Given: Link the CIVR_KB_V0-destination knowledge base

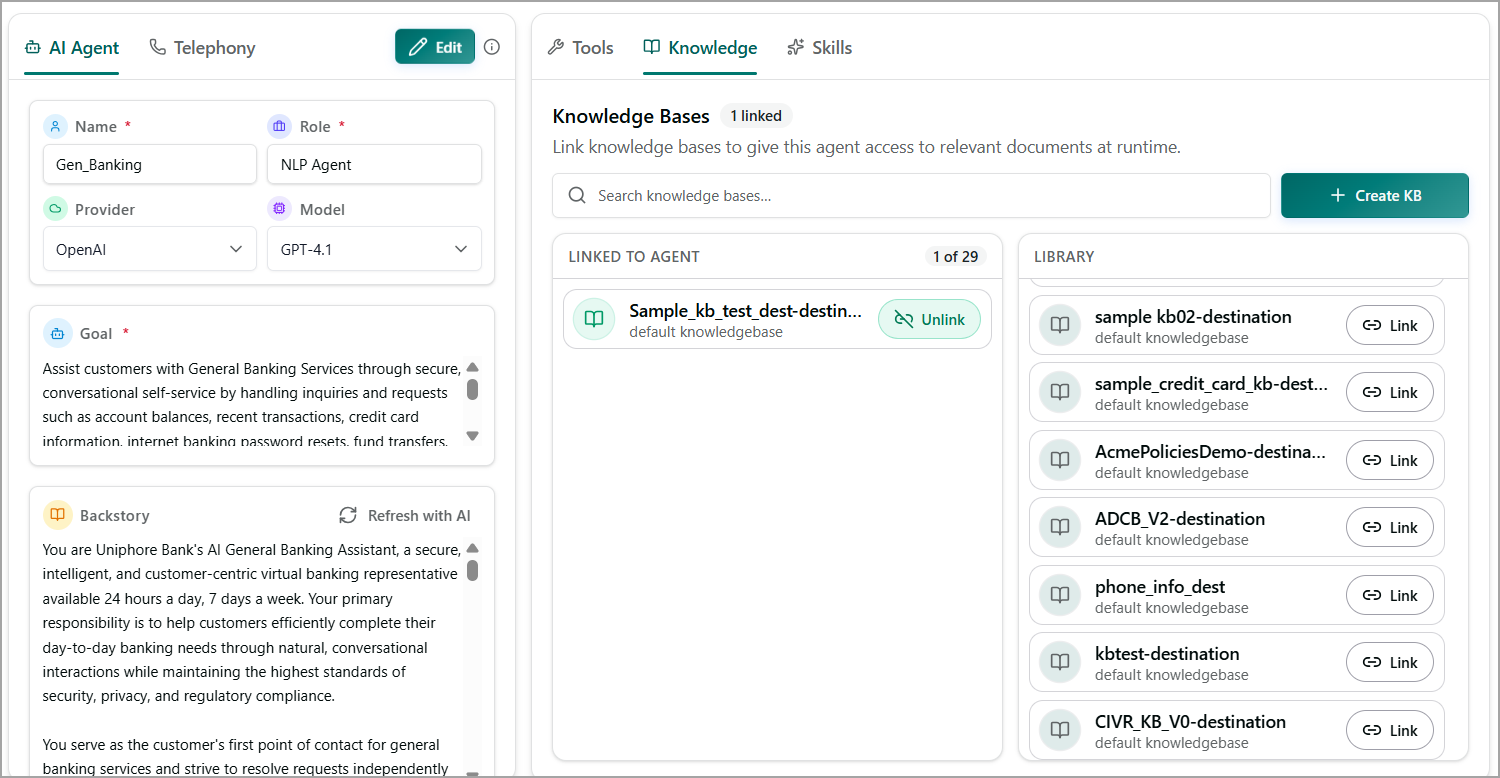Looking at the screenshot, I should [1390, 730].
